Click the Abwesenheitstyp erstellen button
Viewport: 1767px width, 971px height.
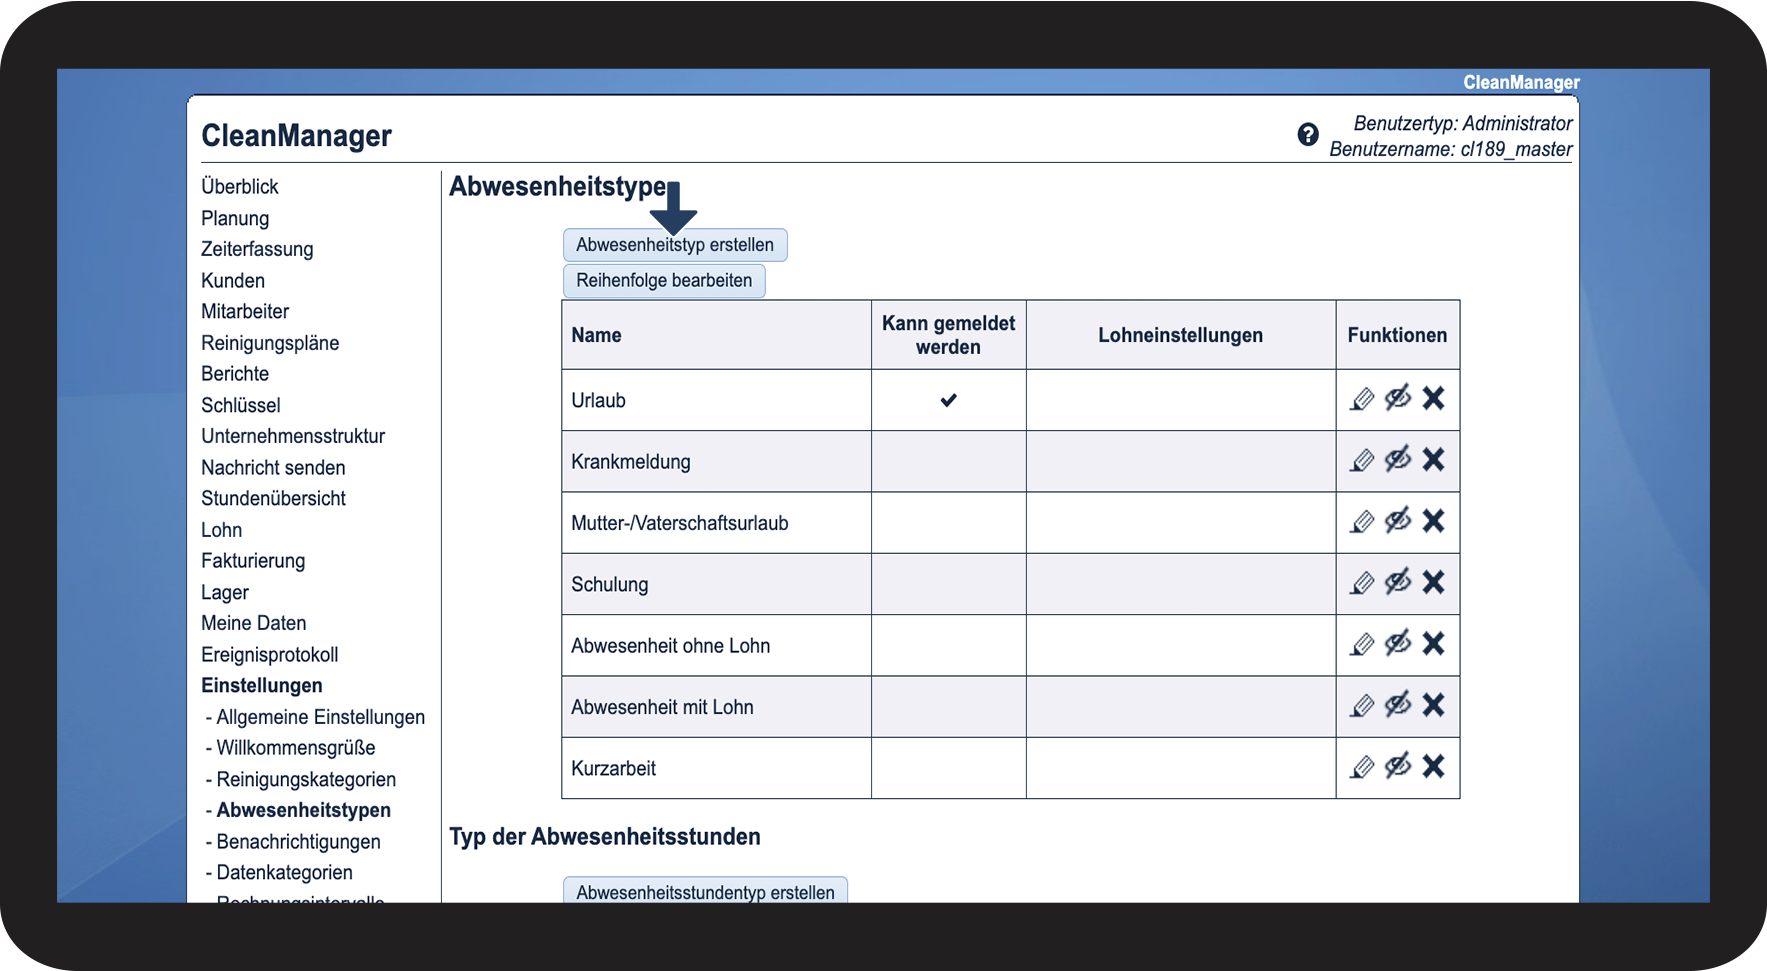pyautogui.click(x=675, y=245)
